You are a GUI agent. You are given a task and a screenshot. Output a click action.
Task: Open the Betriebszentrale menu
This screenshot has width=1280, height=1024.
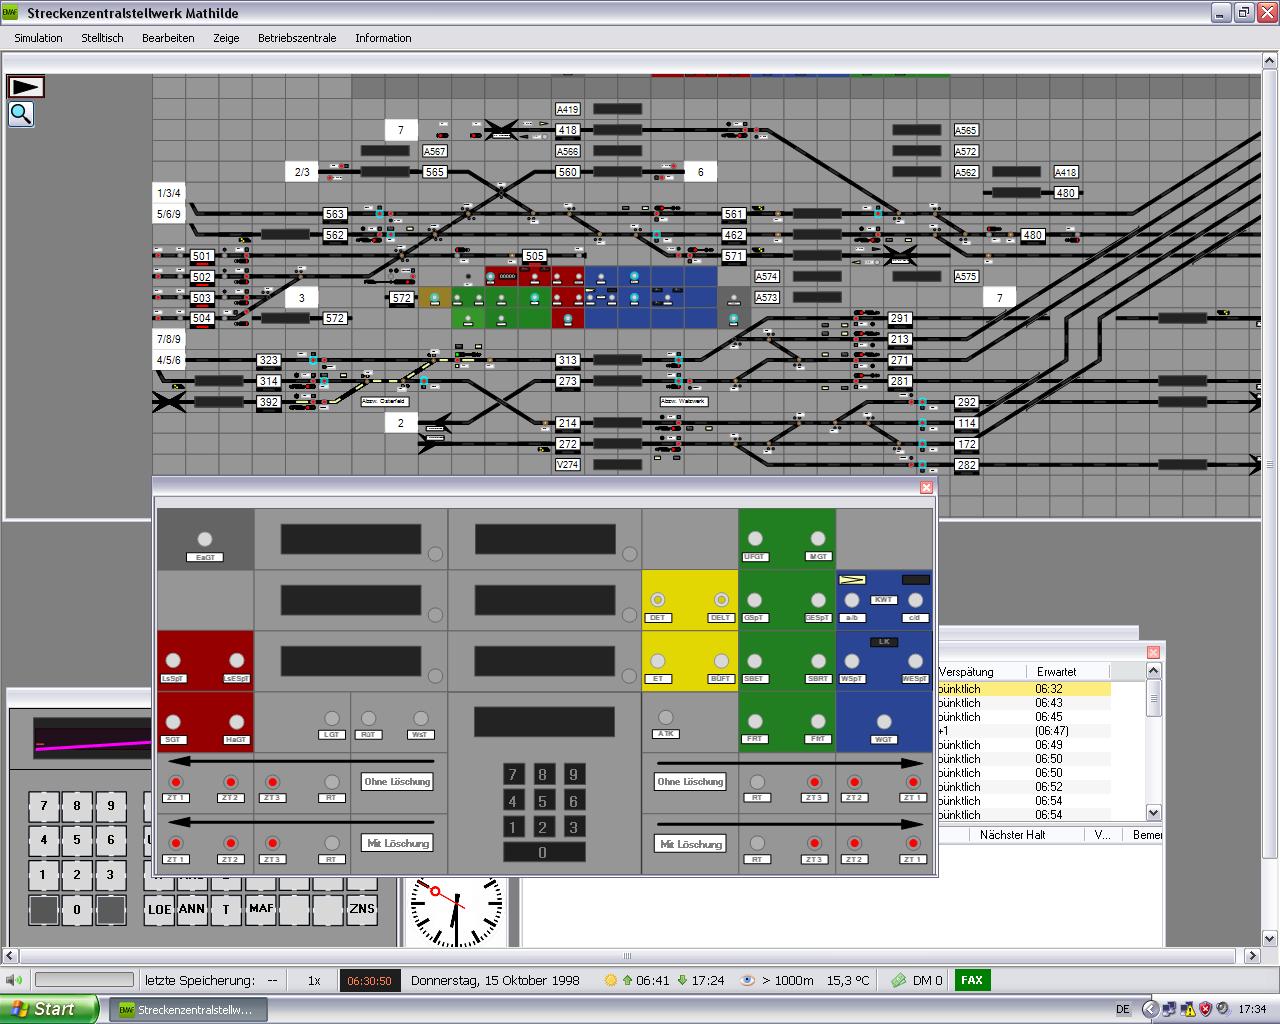click(297, 38)
